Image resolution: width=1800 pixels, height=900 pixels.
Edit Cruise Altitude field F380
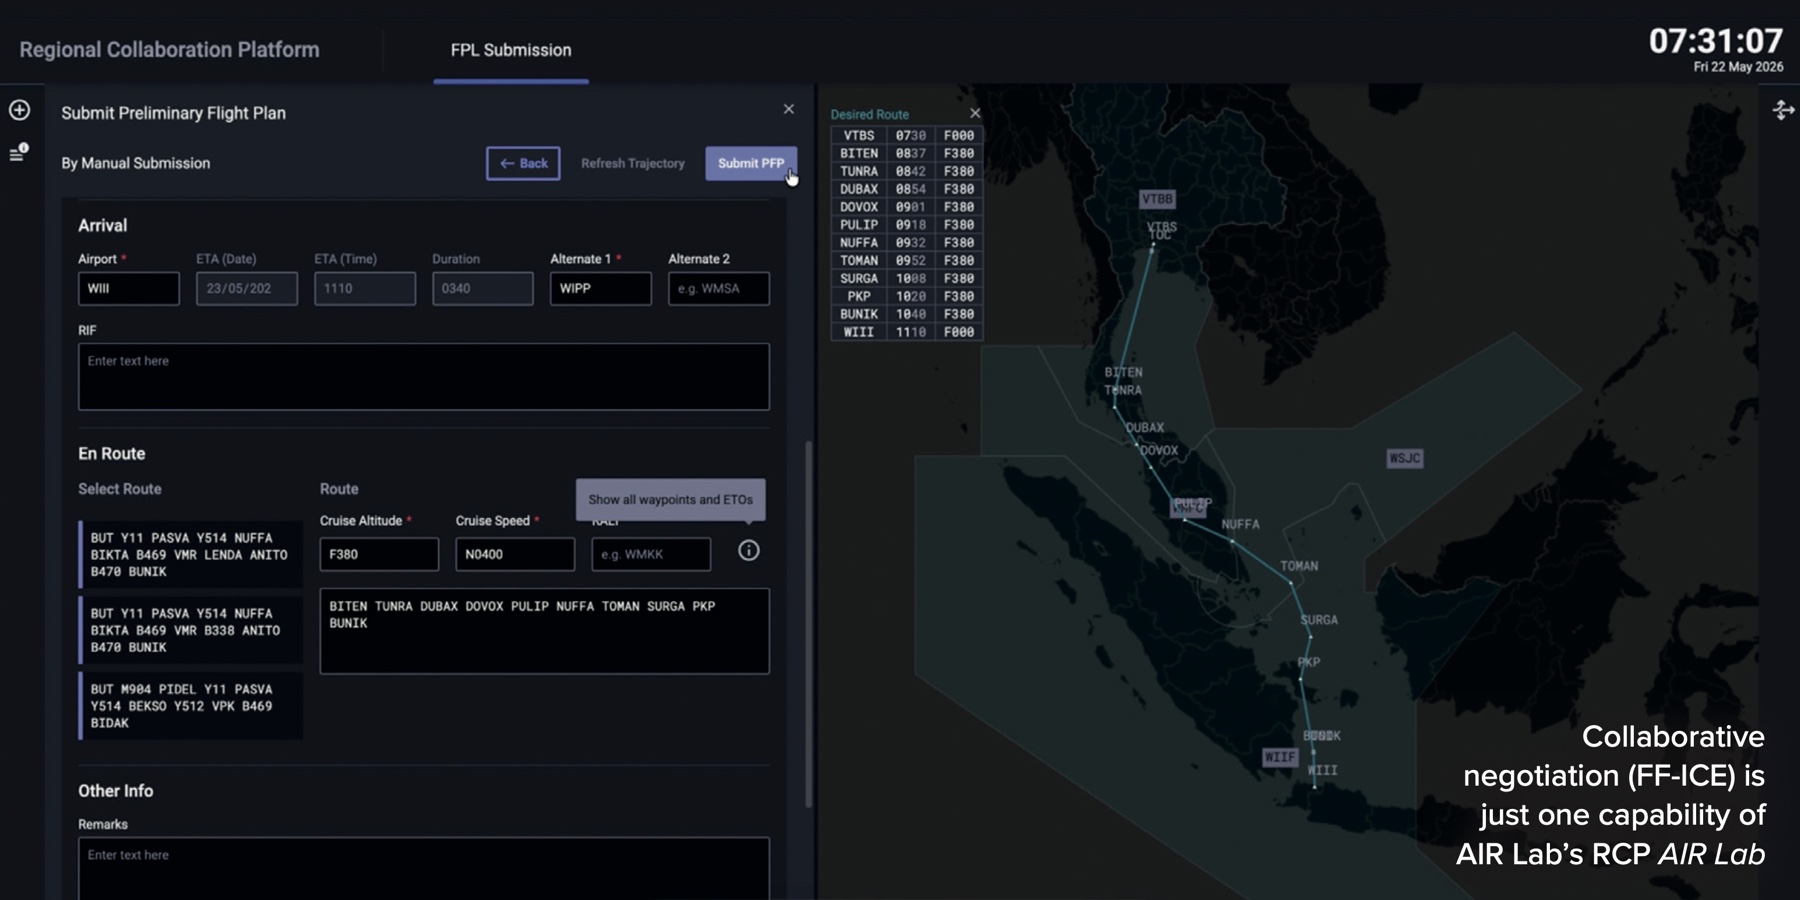379,554
